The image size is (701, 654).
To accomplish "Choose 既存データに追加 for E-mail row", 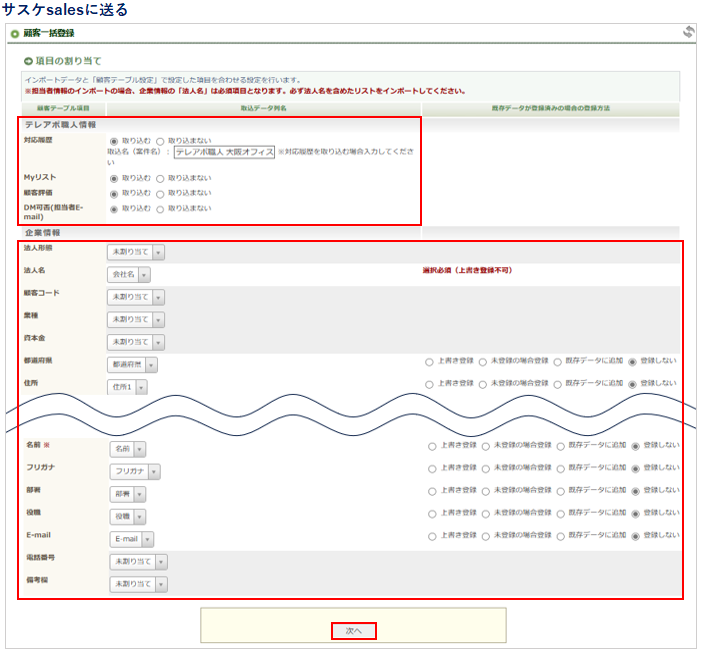I will pyautogui.click(x=561, y=536).
